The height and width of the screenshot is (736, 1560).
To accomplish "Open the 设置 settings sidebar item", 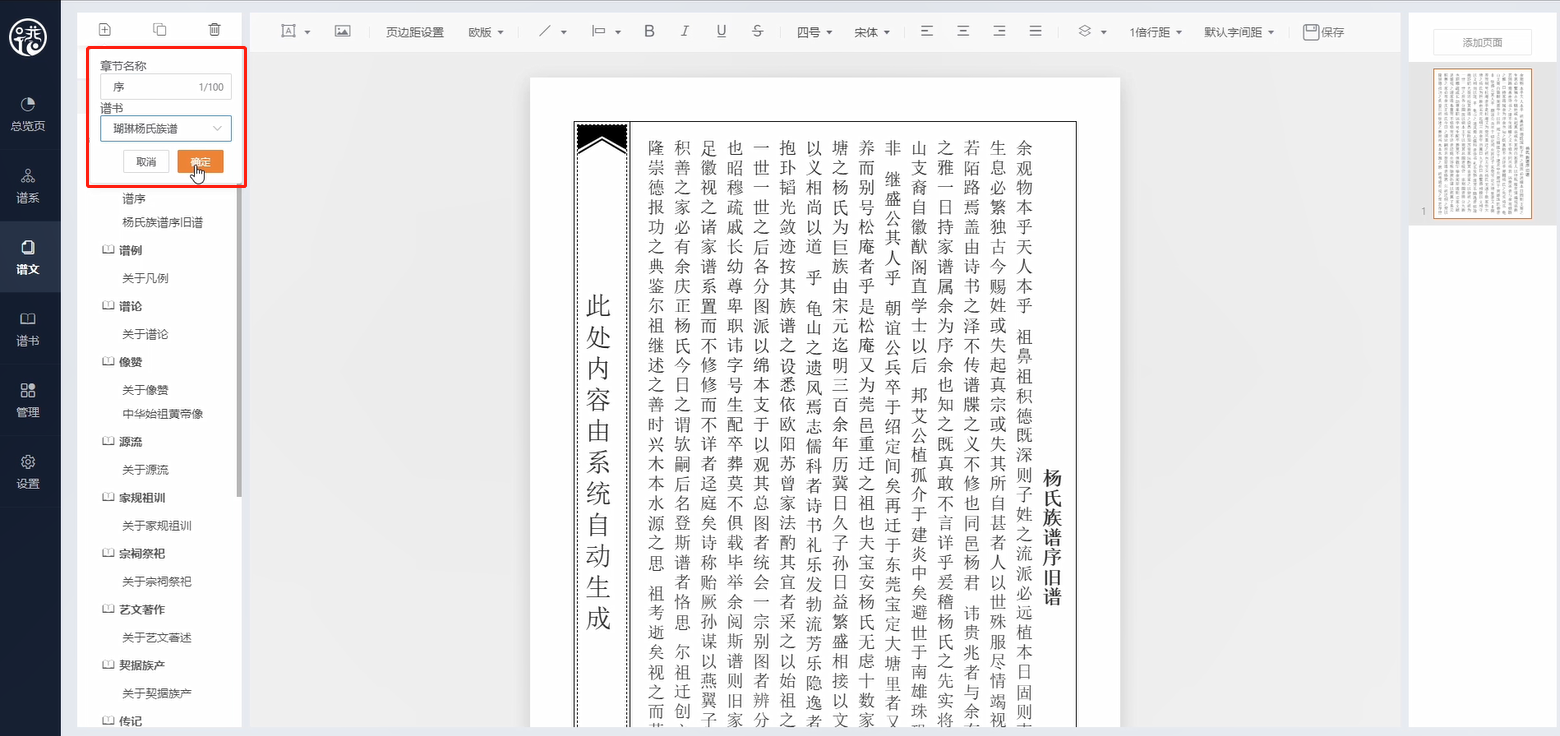I will (28, 472).
